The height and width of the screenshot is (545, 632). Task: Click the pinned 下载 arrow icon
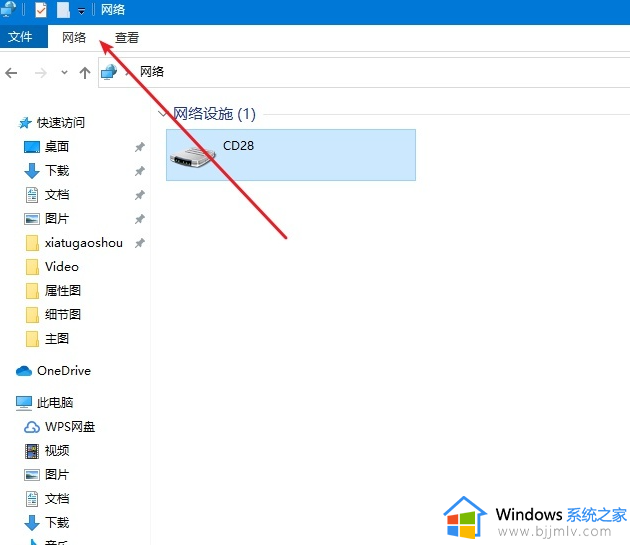point(32,171)
